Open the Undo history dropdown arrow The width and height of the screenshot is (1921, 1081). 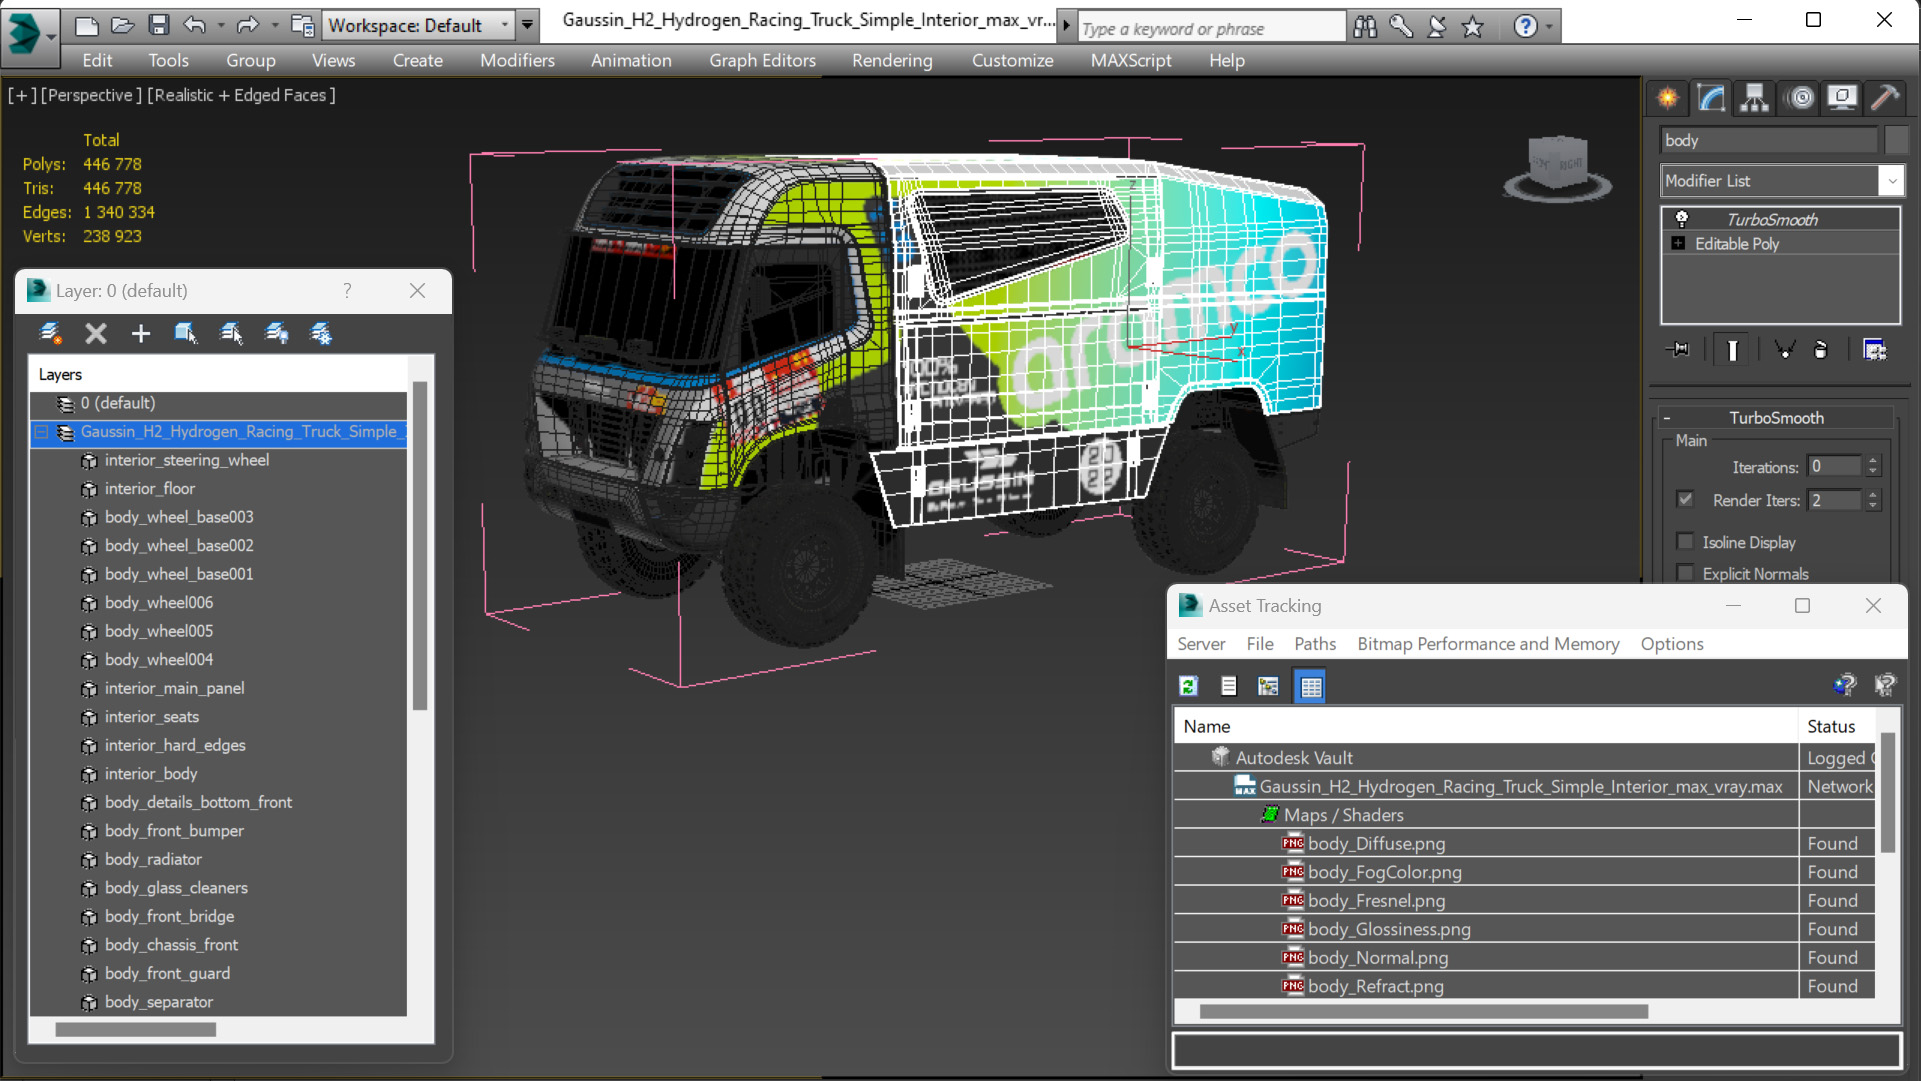[x=221, y=26]
